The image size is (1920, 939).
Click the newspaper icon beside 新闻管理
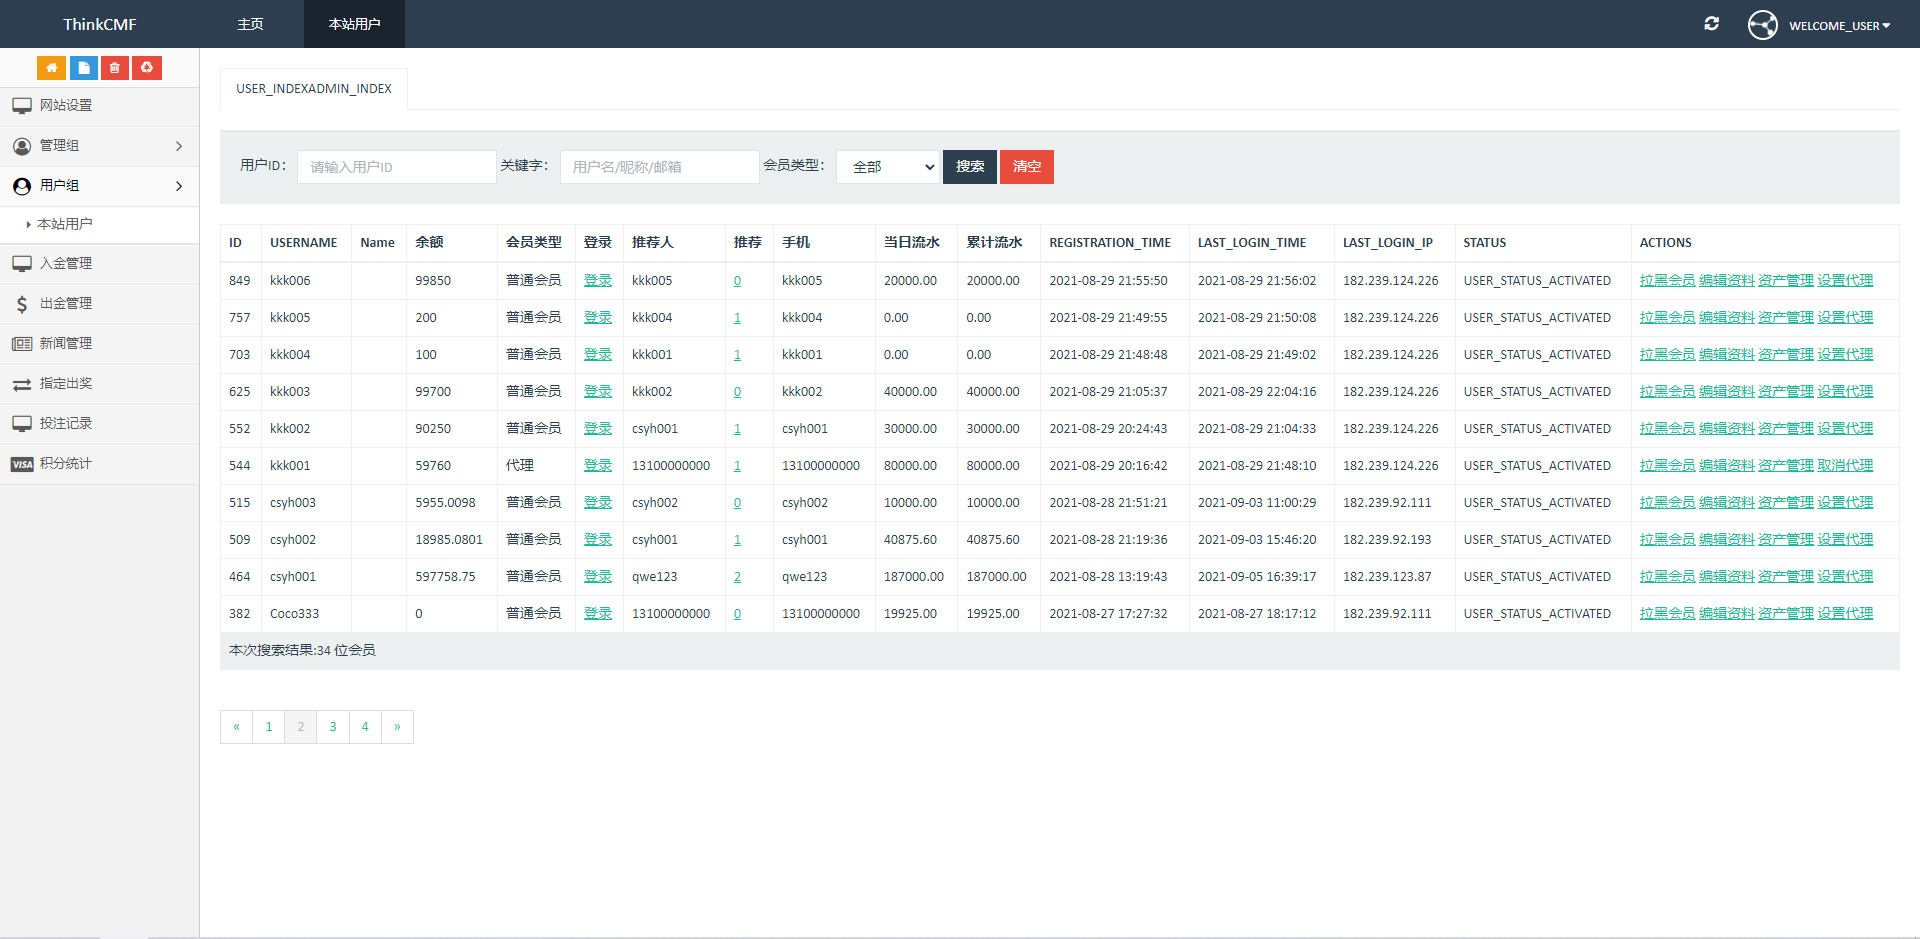point(22,343)
